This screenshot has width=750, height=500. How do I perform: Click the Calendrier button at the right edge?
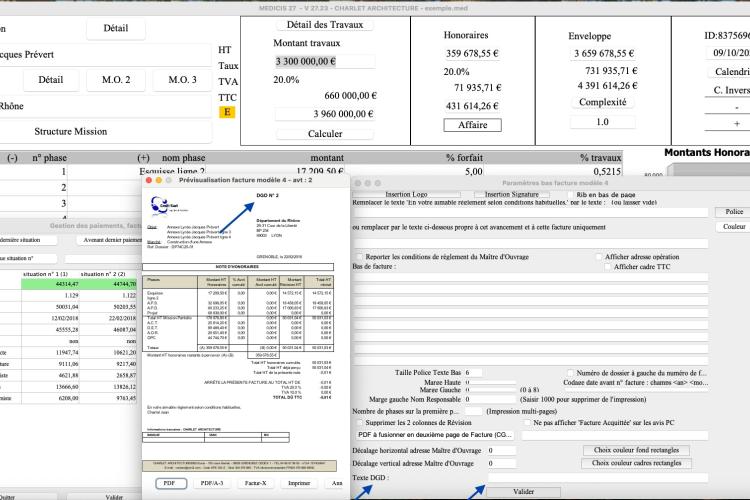(x=730, y=72)
